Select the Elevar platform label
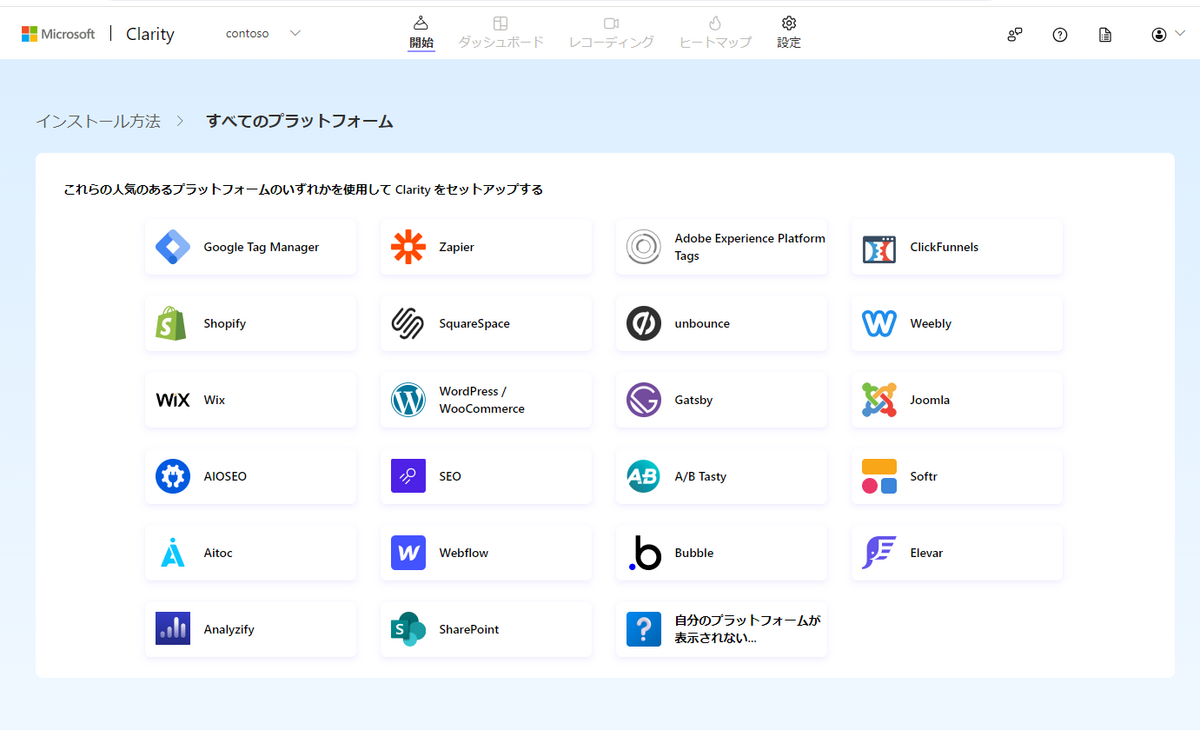Screen dimensions: 1200x730 pos(926,553)
